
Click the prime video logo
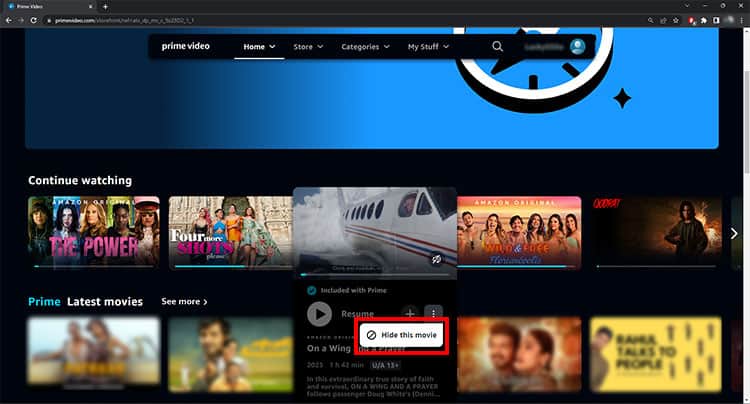point(186,46)
